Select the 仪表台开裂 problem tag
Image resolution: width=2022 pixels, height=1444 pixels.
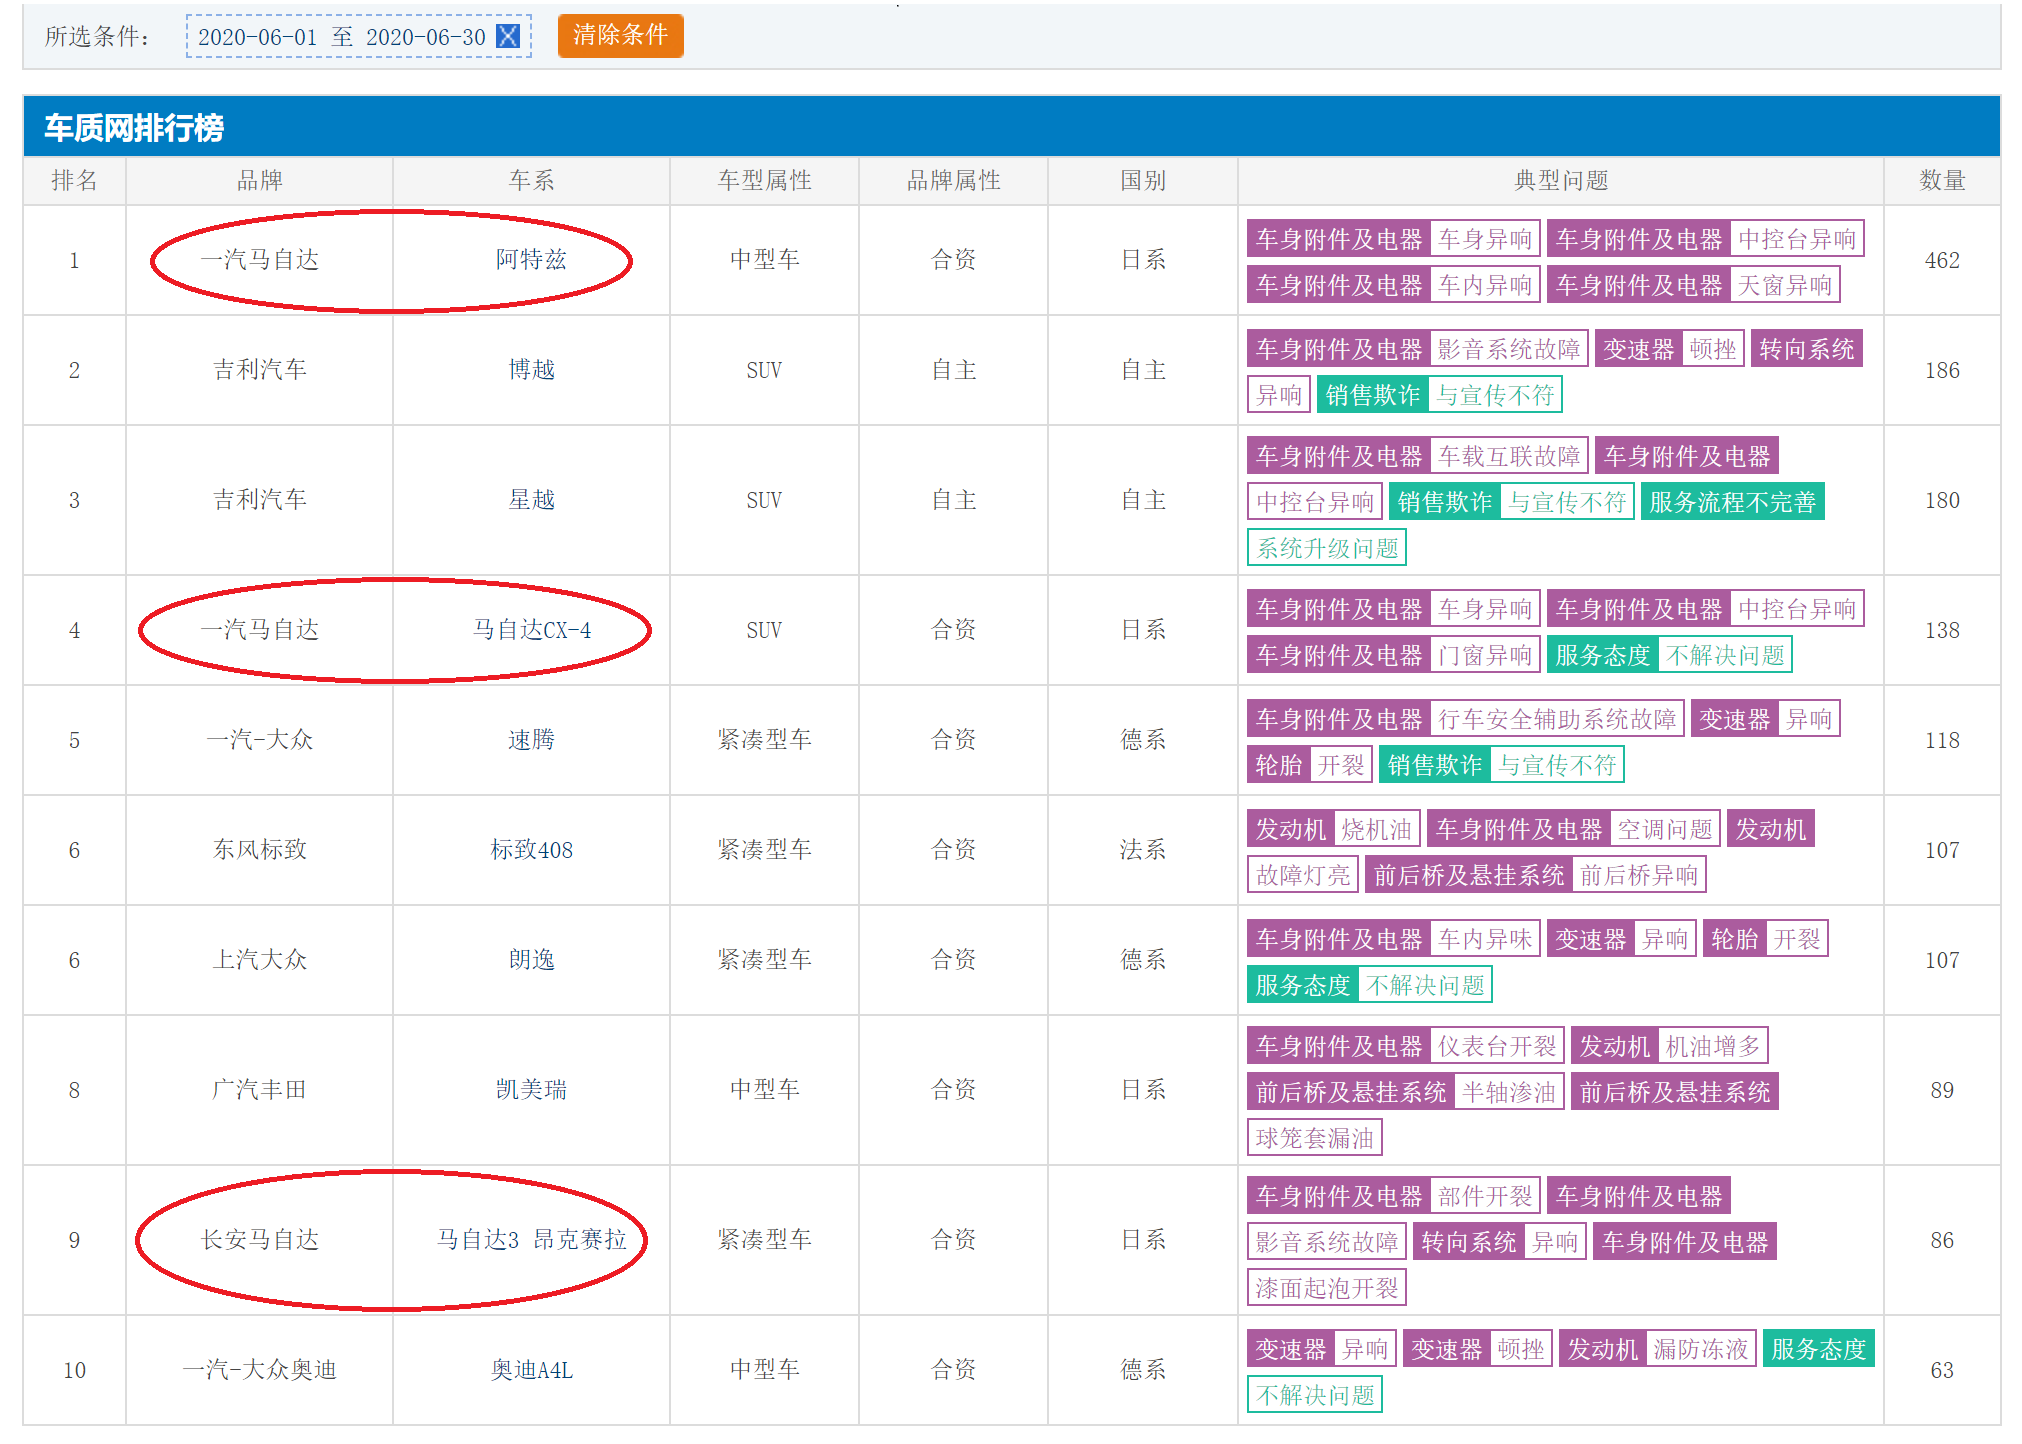point(1497,1046)
